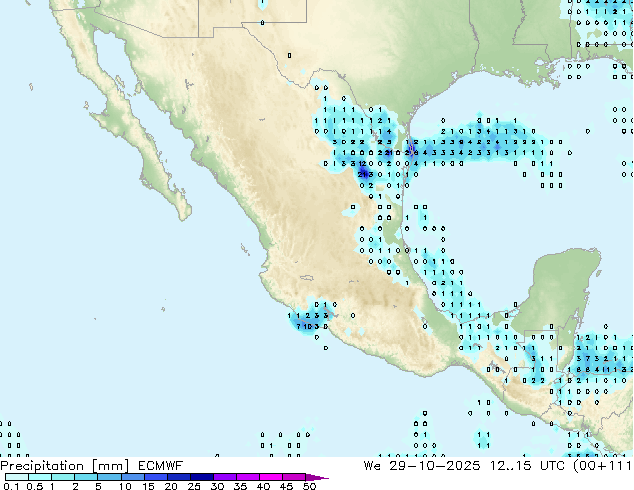
Task: Select the 45–50 mm legend swatch
Action: pos(294,477)
